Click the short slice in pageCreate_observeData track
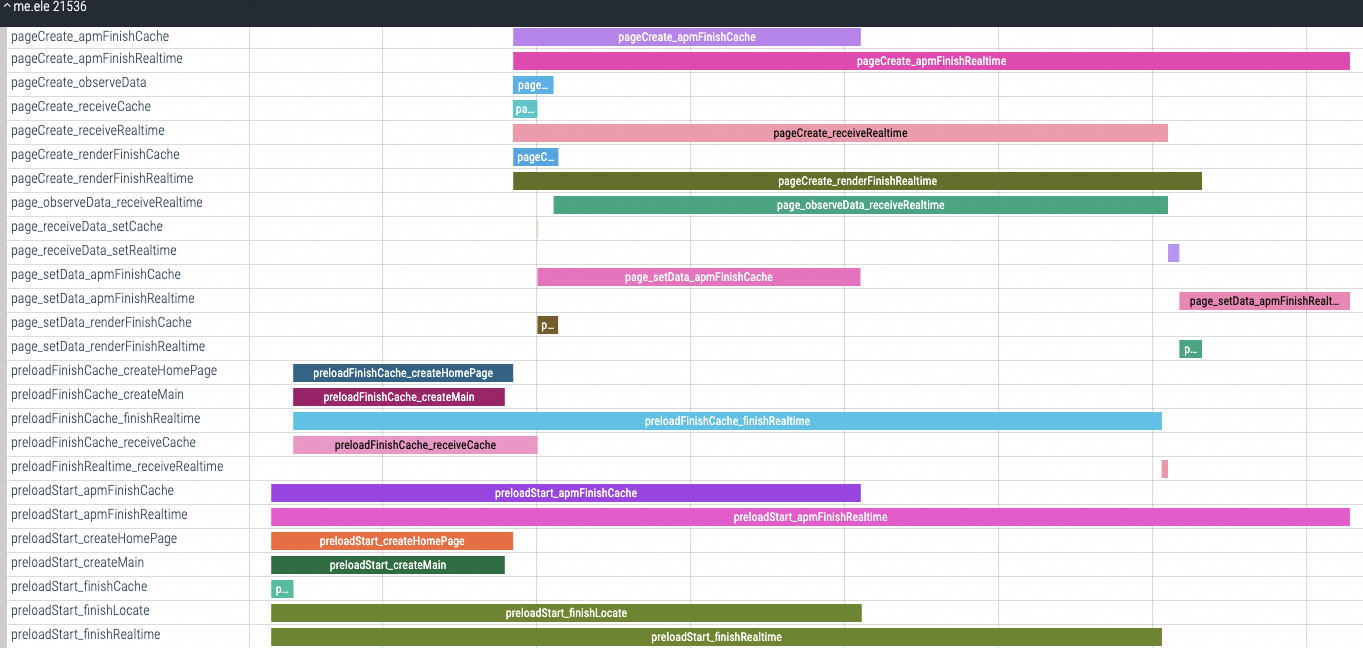This screenshot has width=1363, height=648. (x=532, y=85)
